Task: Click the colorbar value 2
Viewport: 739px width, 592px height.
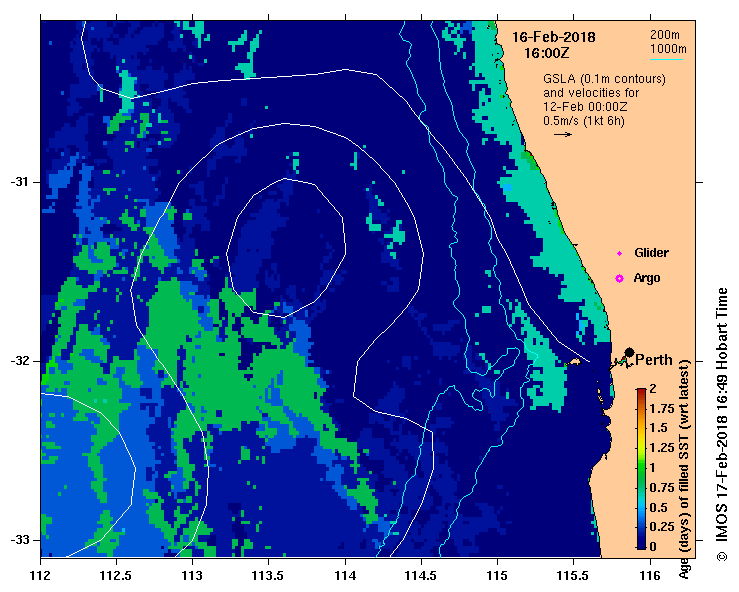Action: (653, 389)
